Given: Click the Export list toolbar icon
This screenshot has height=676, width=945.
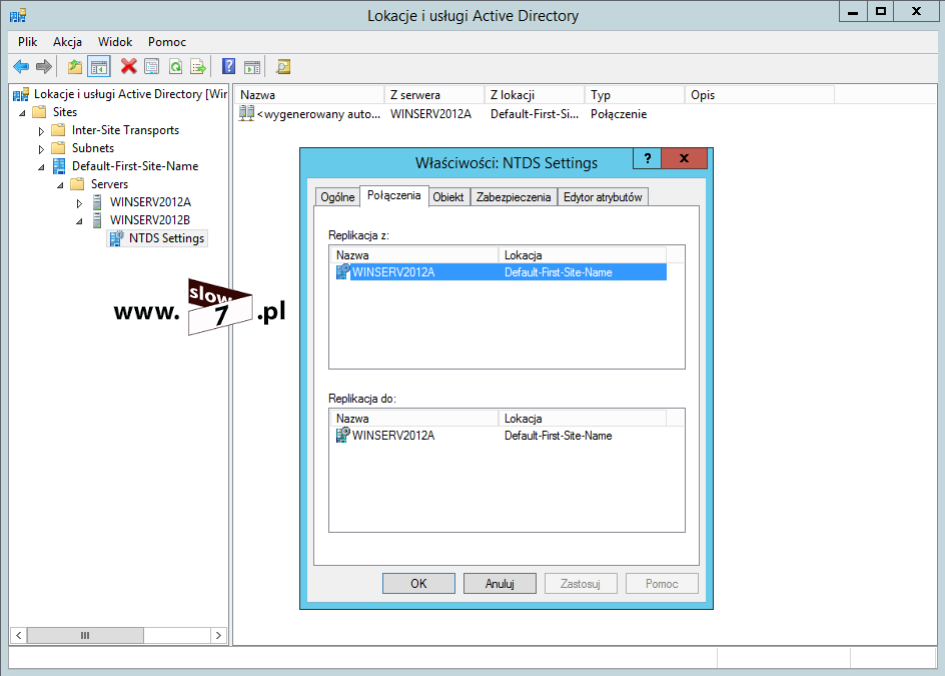Looking at the screenshot, I should (198, 66).
